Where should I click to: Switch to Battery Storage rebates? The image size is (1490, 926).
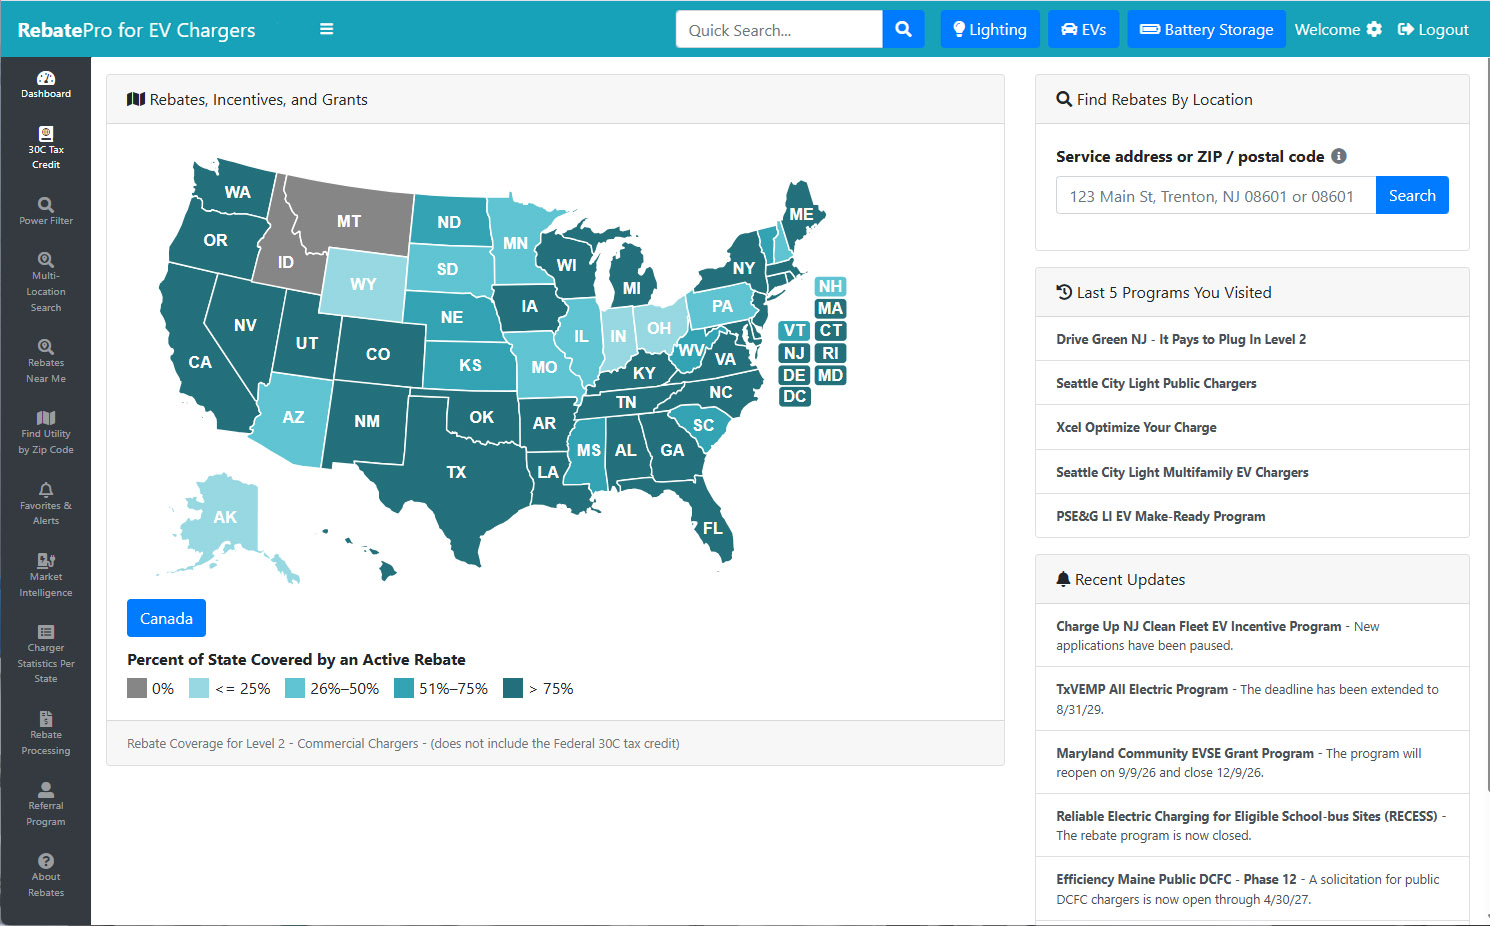(x=1207, y=29)
